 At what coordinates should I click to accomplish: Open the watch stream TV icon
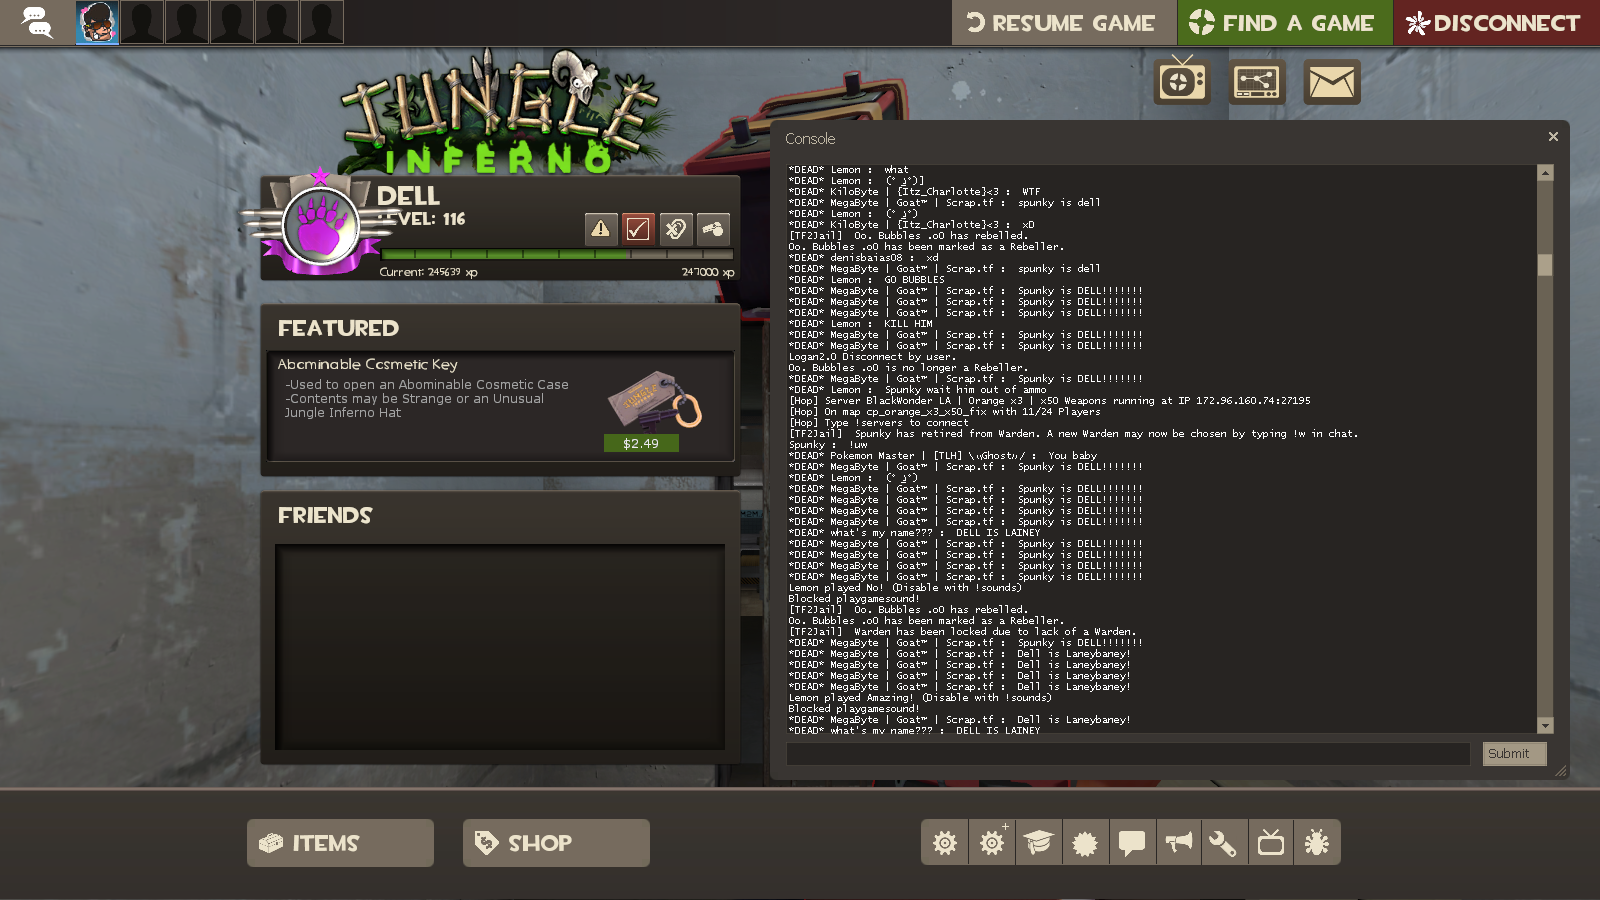point(1182,82)
